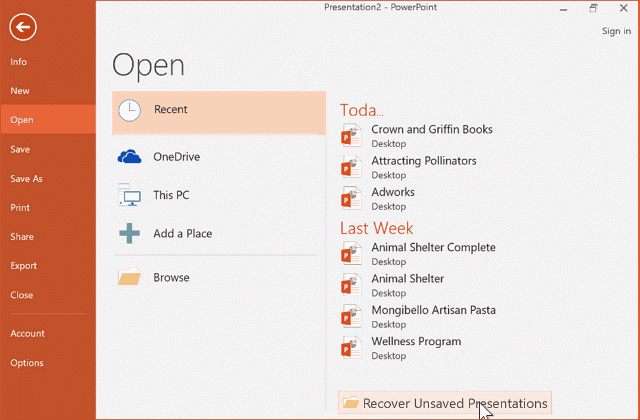Choose Save As from the sidebar
The width and height of the screenshot is (640, 420).
click(x=48, y=178)
